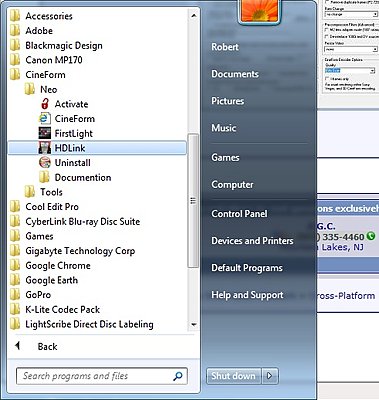Open the Music library
379x400 pixels.
[x=224, y=128]
